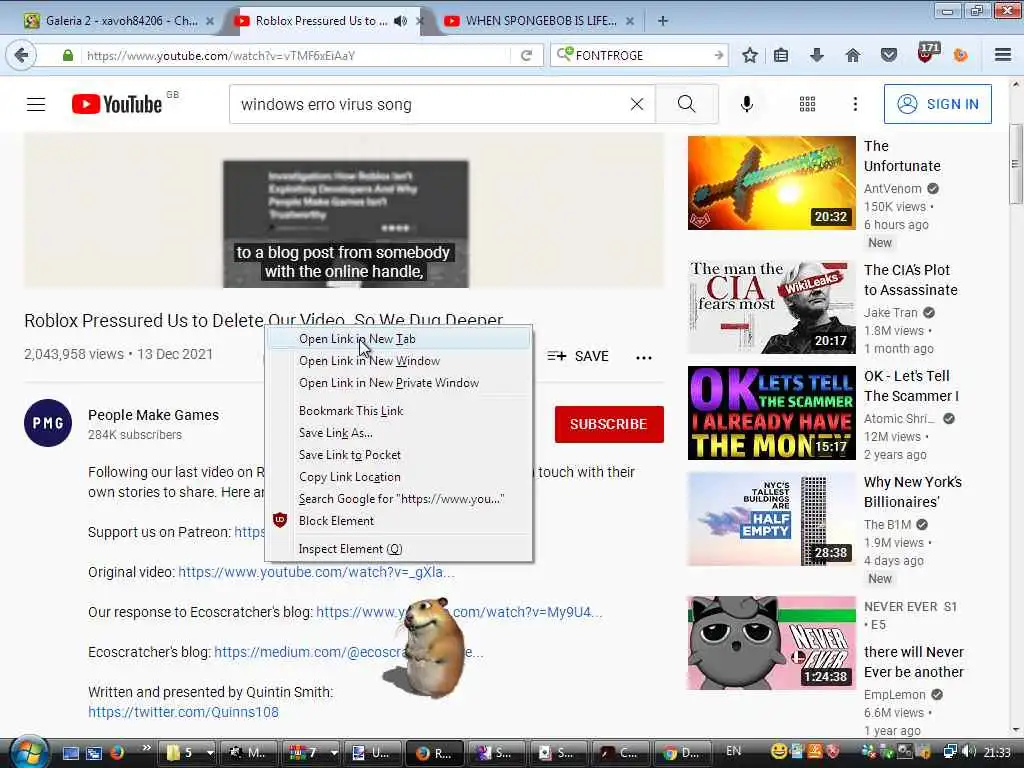Click the SAVE to playlist button
1024x768 pixels.
[x=578, y=357]
